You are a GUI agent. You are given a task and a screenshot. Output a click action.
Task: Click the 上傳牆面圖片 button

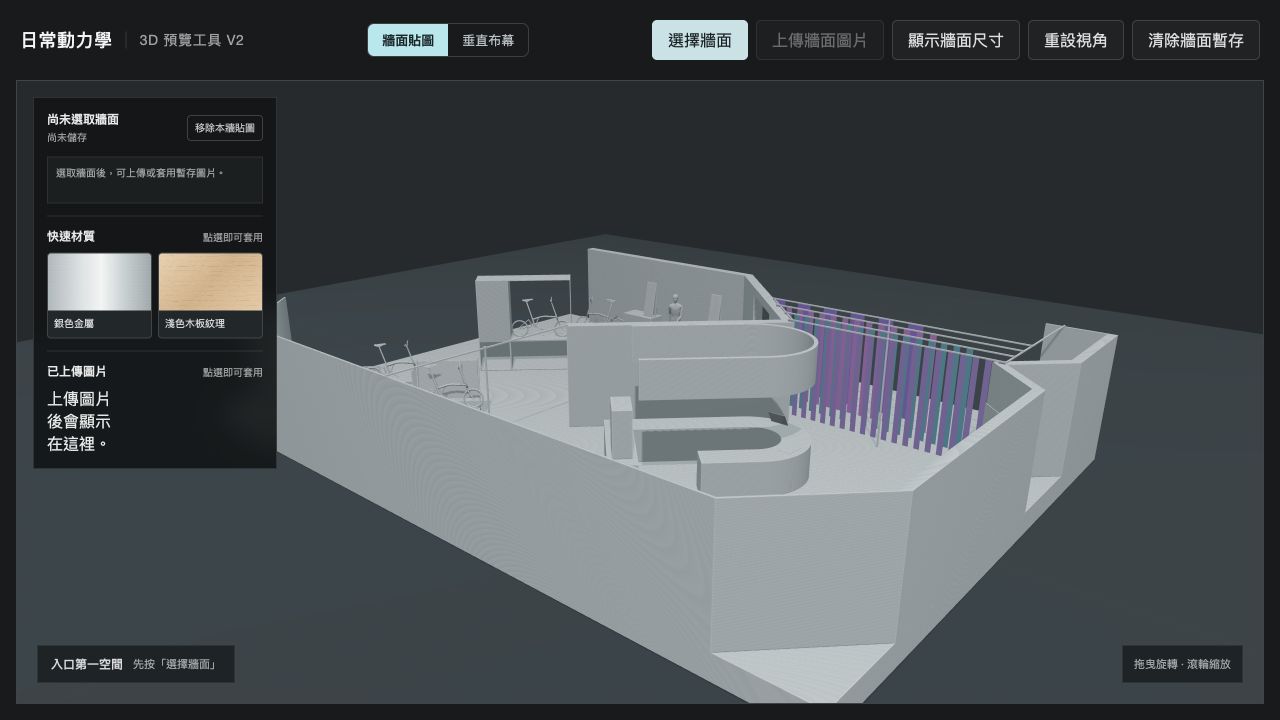pyautogui.click(x=820, y=40)
